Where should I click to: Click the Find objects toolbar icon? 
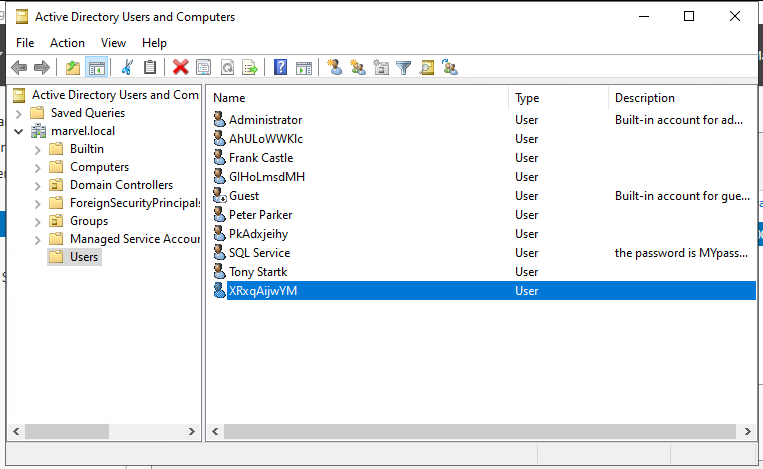coord(427,67)
